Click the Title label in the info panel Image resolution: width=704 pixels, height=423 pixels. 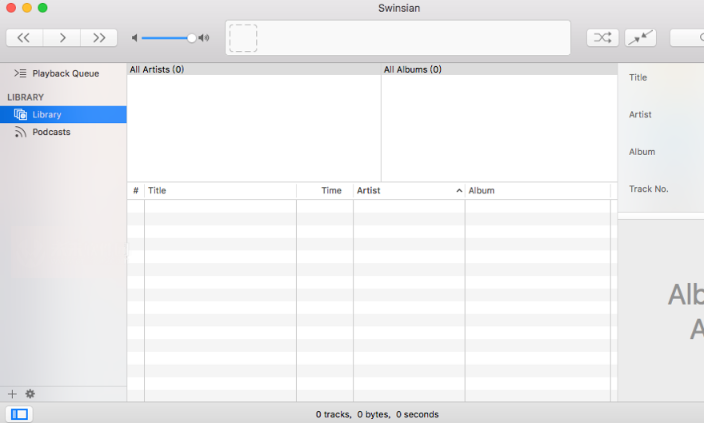638,77
